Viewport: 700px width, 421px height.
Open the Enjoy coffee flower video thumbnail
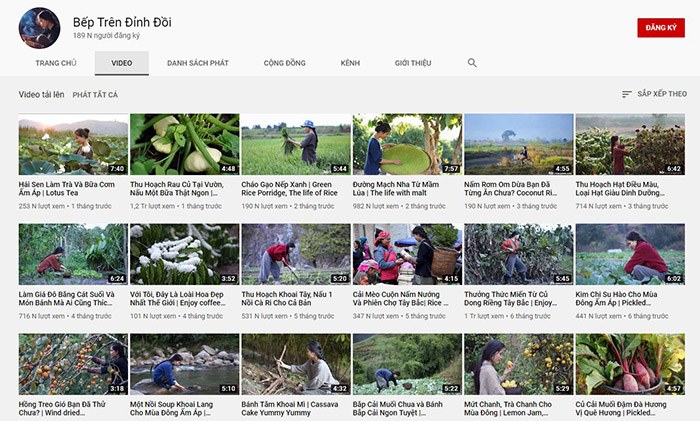coord(184,254)
